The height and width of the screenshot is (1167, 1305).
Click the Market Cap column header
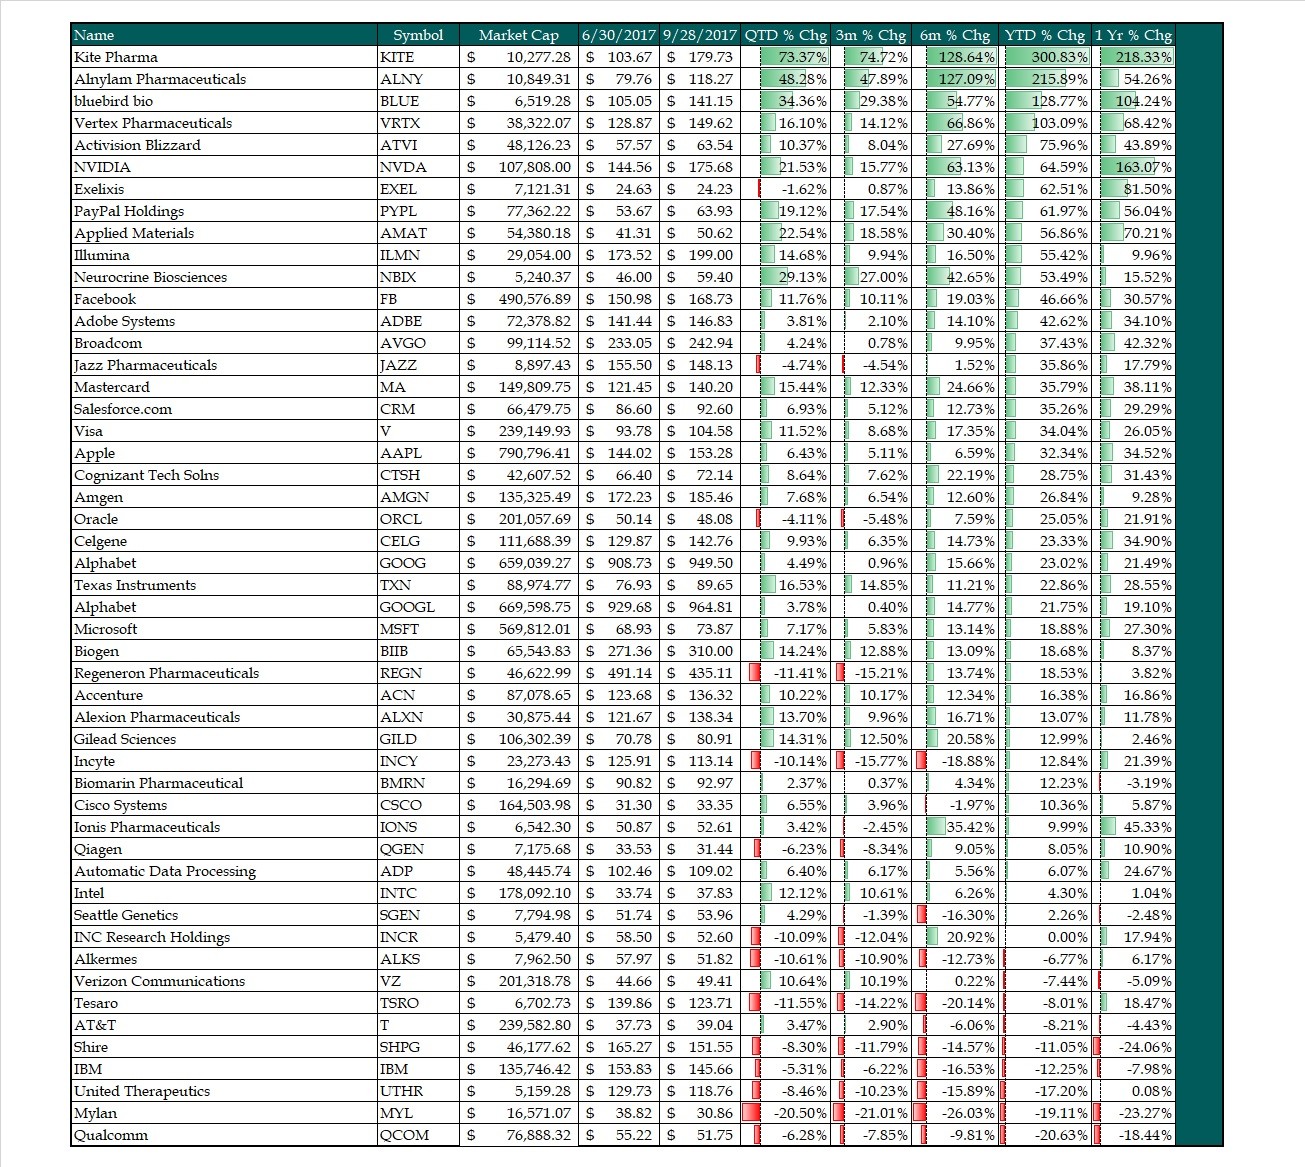(518, 35)
